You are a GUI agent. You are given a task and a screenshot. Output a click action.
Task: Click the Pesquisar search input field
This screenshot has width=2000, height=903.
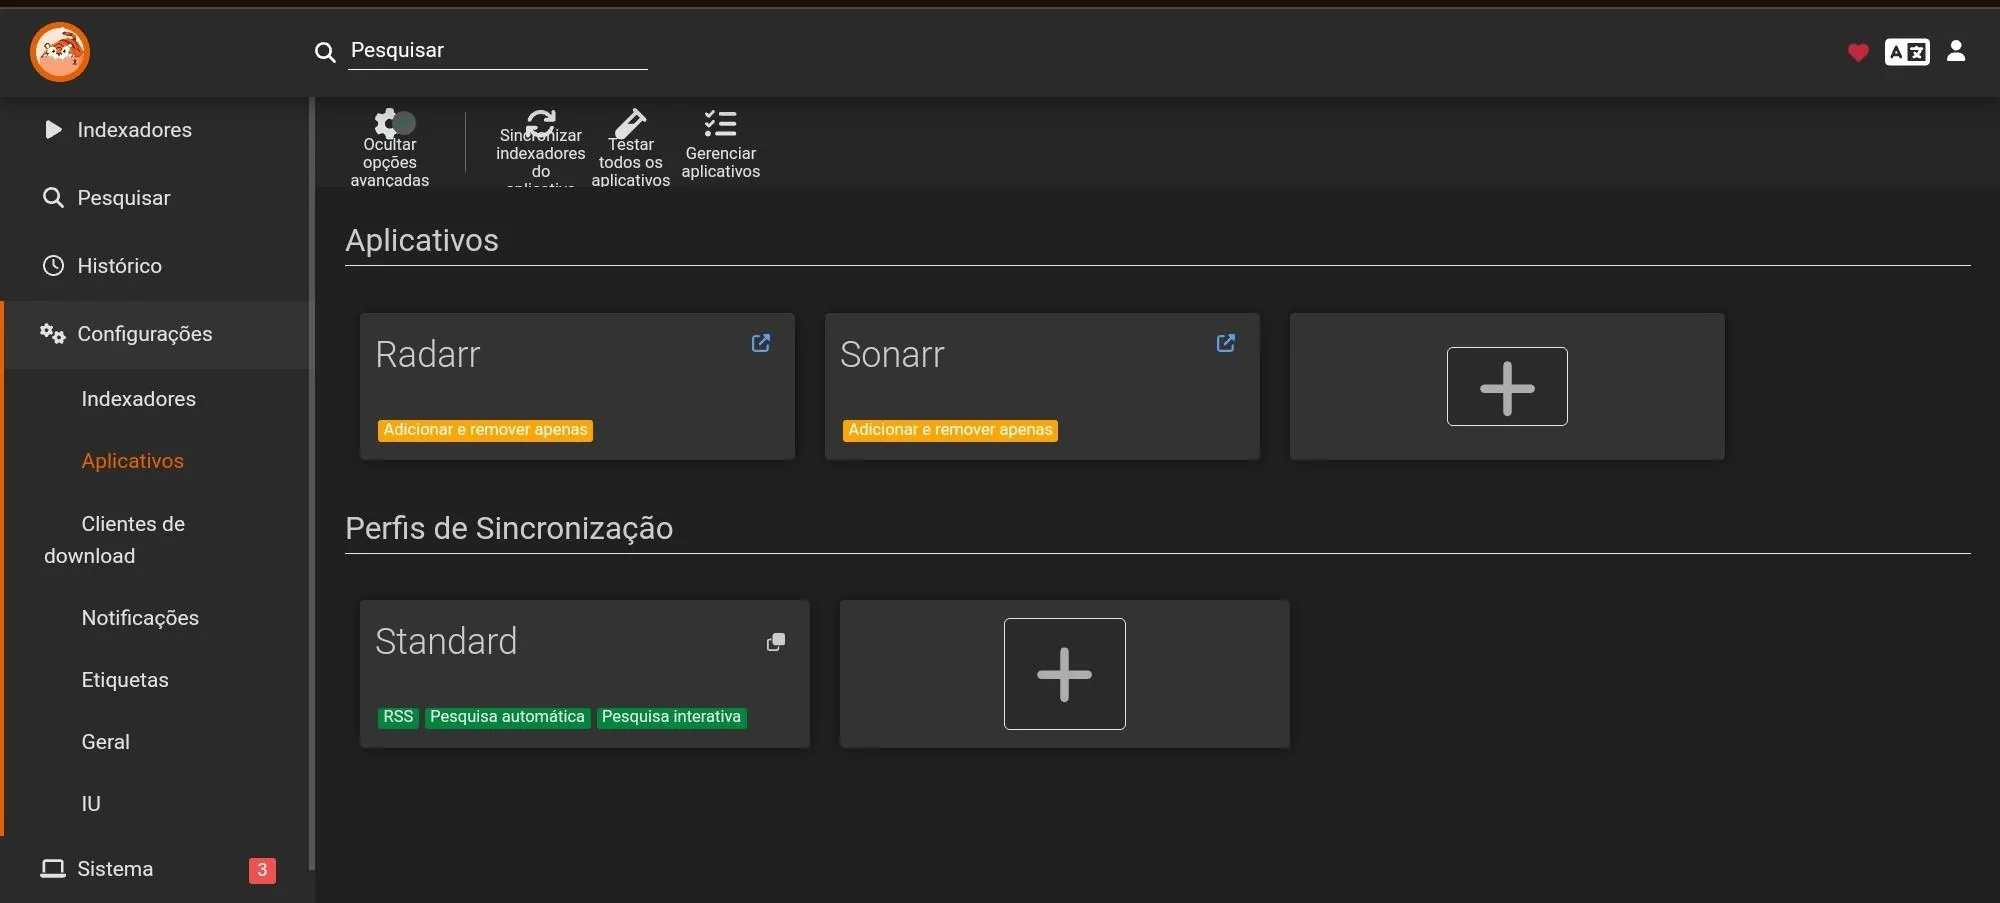pos(497,51)
